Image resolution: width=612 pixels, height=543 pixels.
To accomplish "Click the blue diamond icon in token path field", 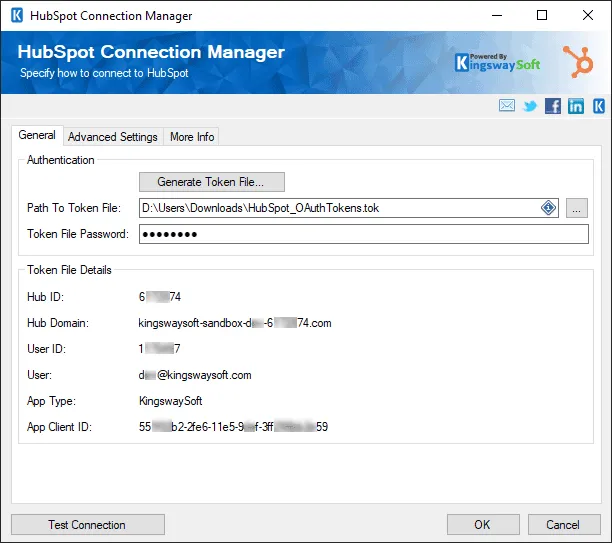I will pyautogui.click(x=548, y=208).
